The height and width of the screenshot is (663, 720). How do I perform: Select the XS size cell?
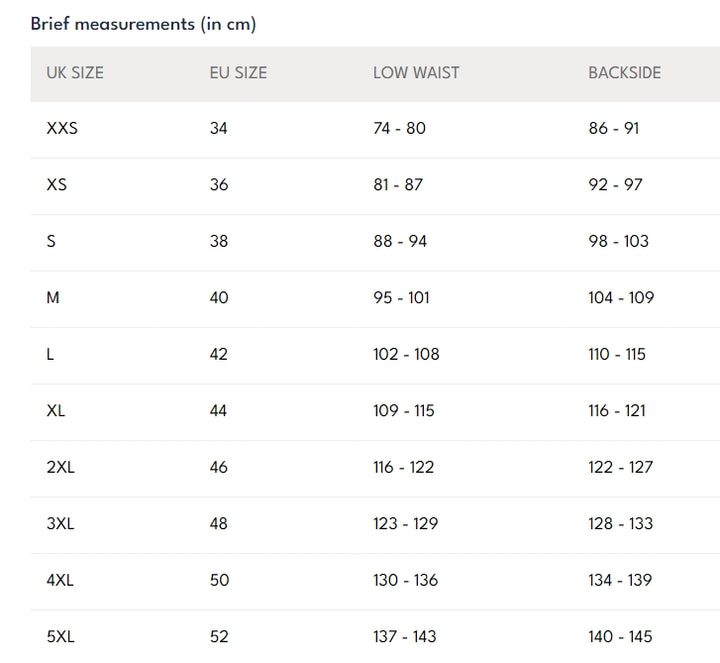[56, 185]
